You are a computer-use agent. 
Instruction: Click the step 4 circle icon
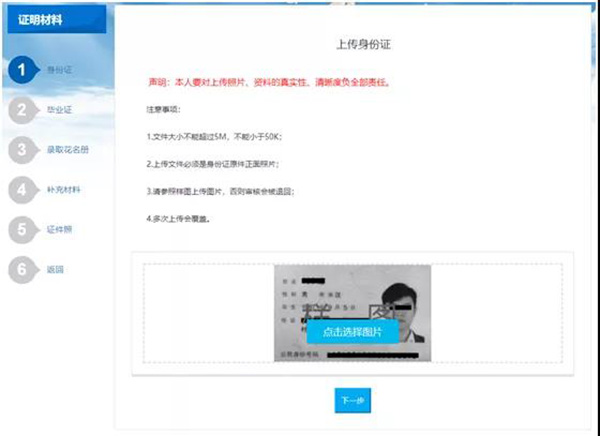(22, 190)
